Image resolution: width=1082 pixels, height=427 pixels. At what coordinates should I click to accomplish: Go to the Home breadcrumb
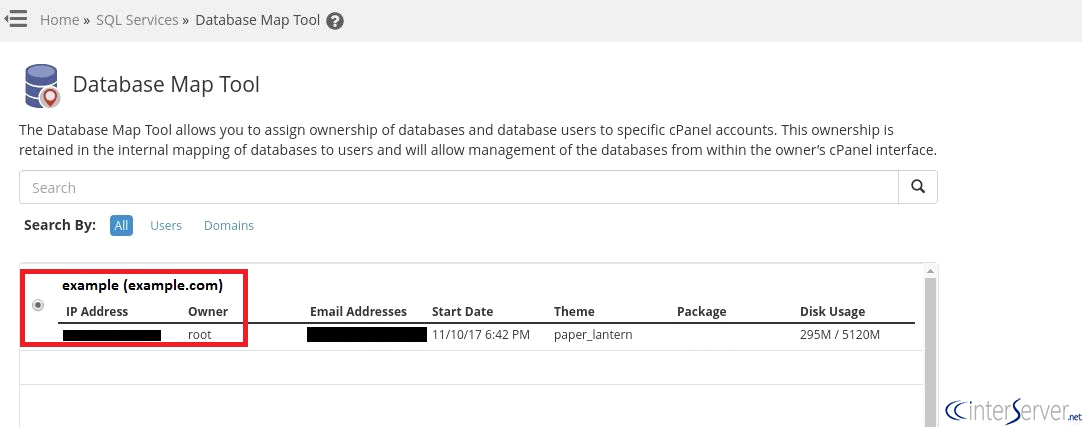click(59, 20)
